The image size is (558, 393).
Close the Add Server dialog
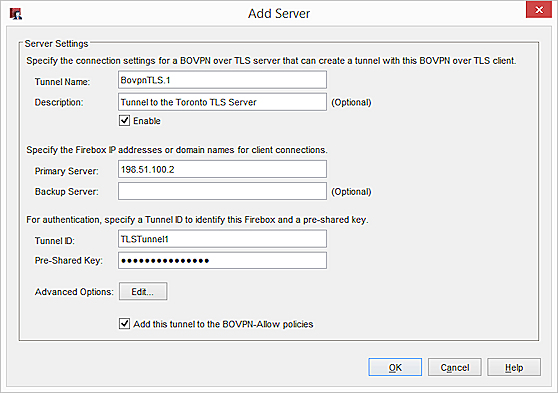click(x=539, y=10)
